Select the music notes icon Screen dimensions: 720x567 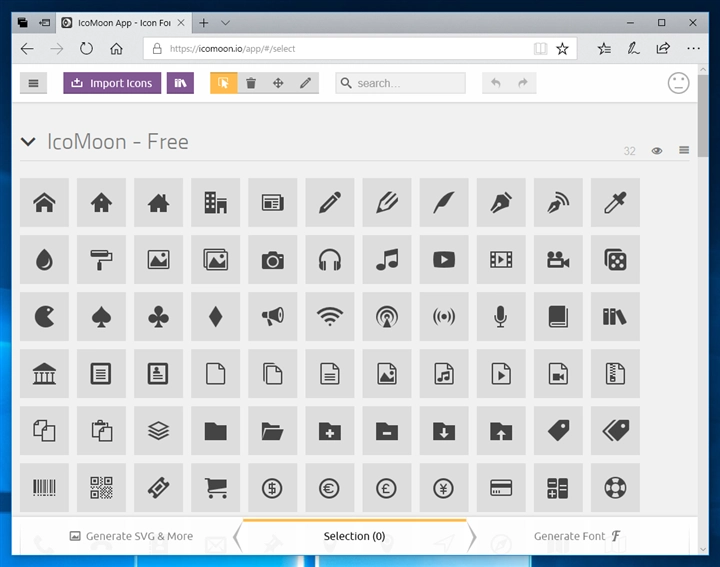tap(387, 259)
